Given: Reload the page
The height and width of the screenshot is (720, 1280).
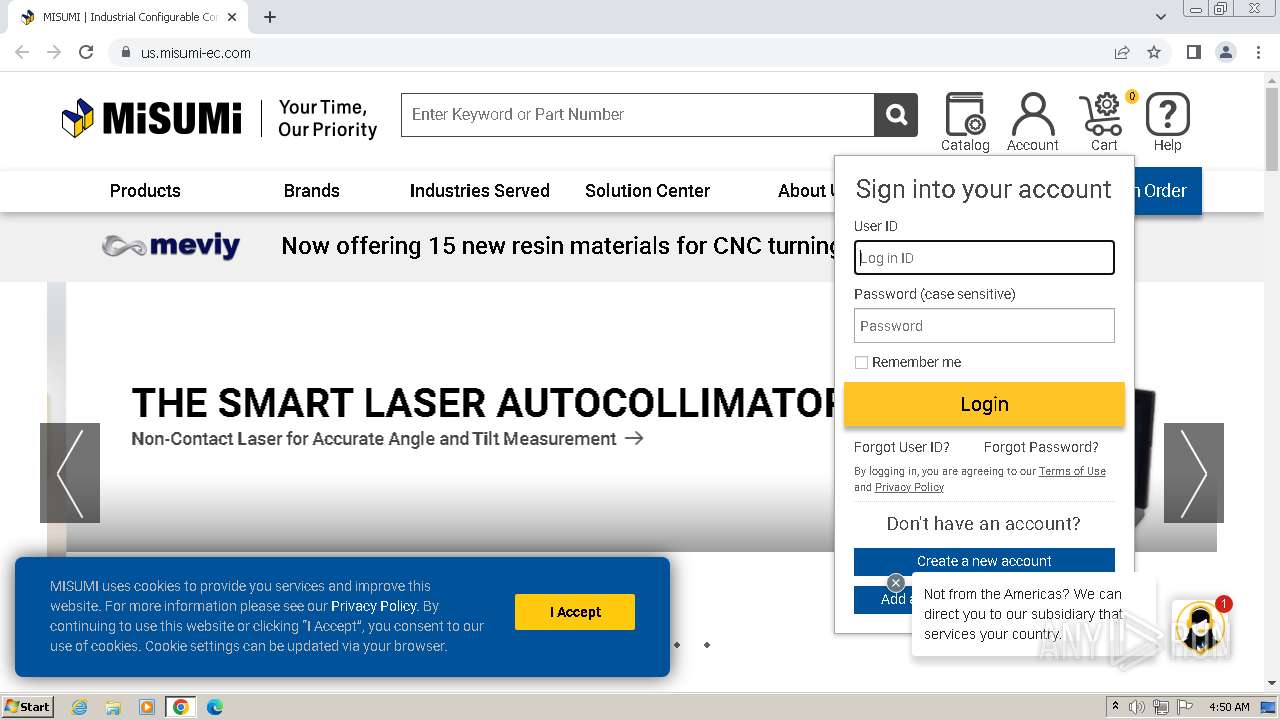Looking at the screenshot, I should (86, 52).
